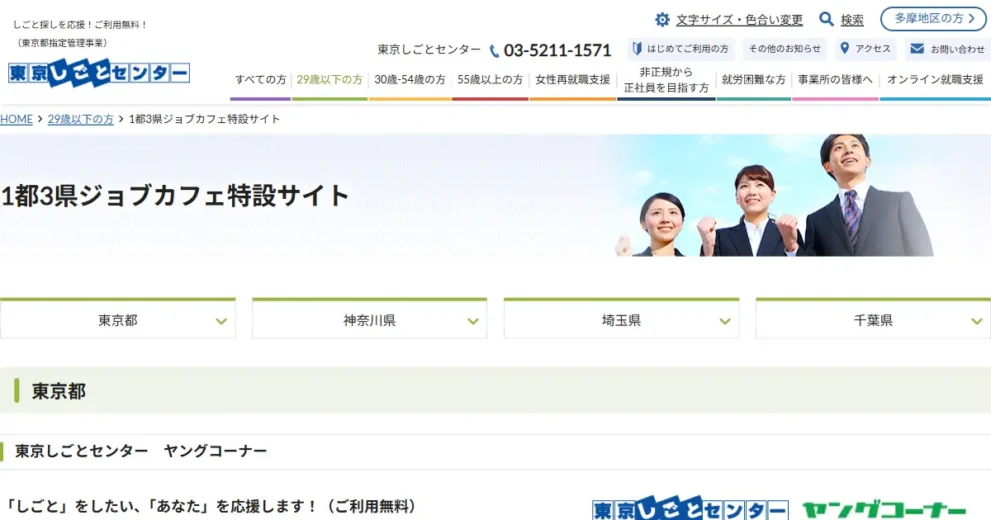This screenshot has height=520, width=991.
Task: Click the hero banner photo of three workers
Action: (775, 195)
